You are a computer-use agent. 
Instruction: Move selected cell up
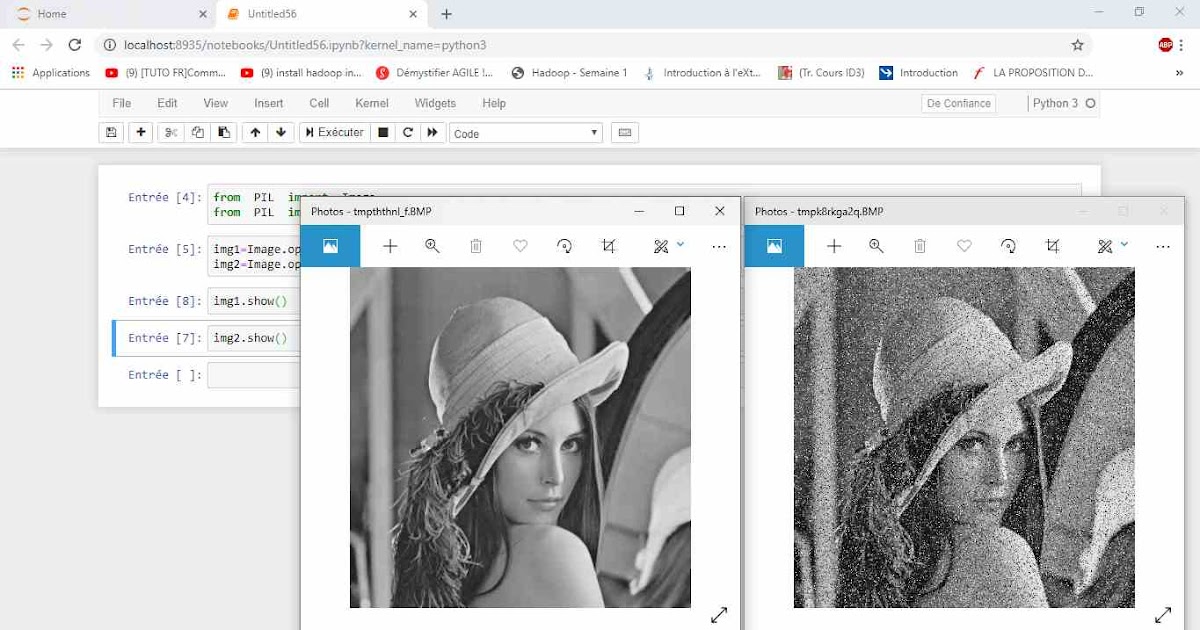coord(255,133)
